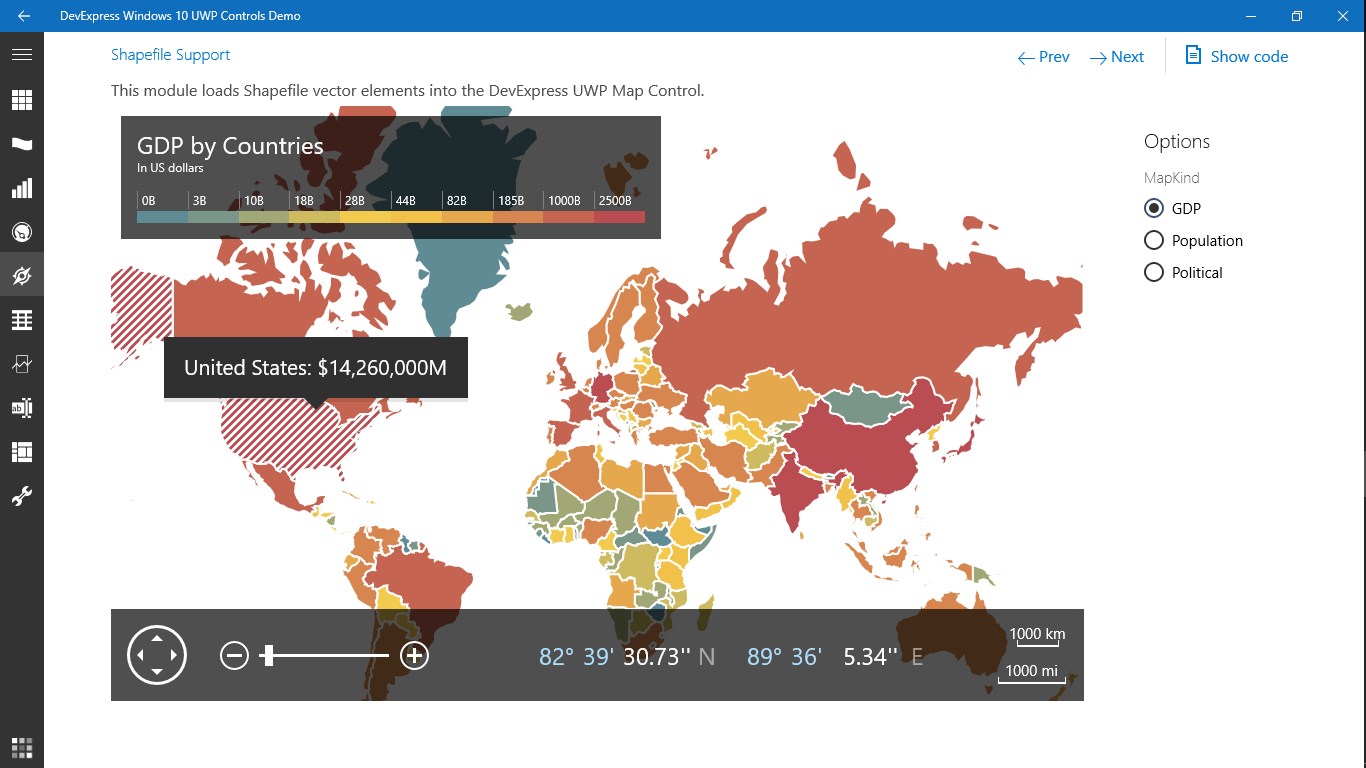Open the grid tiles icon at sidebar top

coord(22,100)
